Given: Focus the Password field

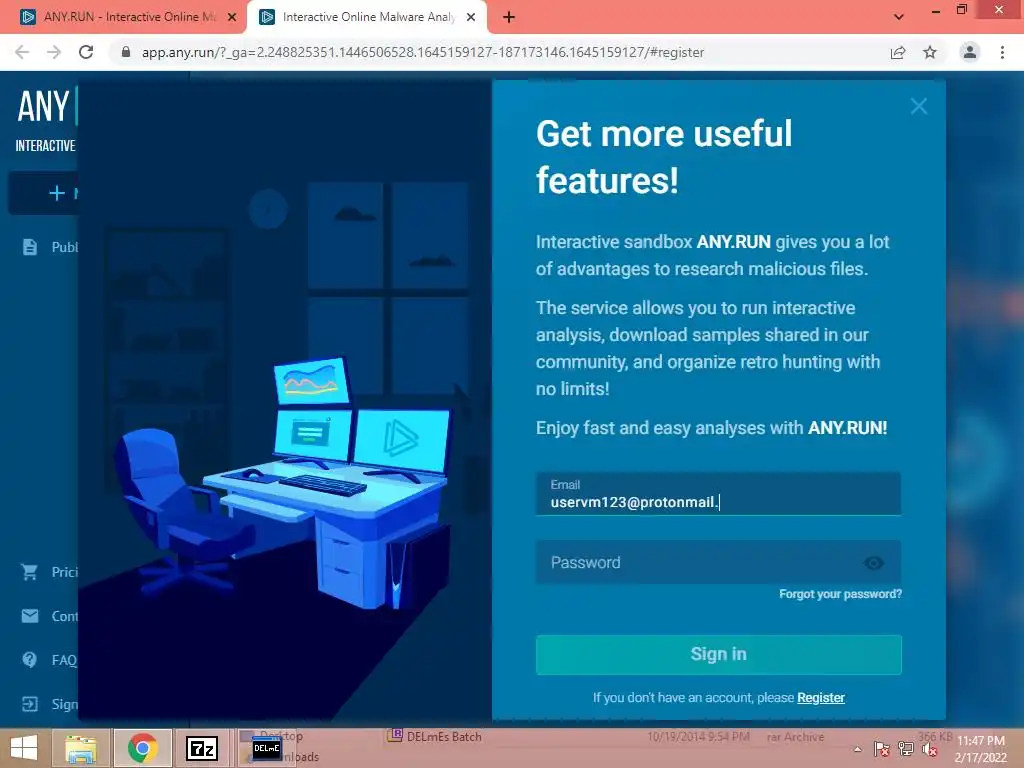Looking at the screenshot, I should pyautogui.click(x=718, y=562).
